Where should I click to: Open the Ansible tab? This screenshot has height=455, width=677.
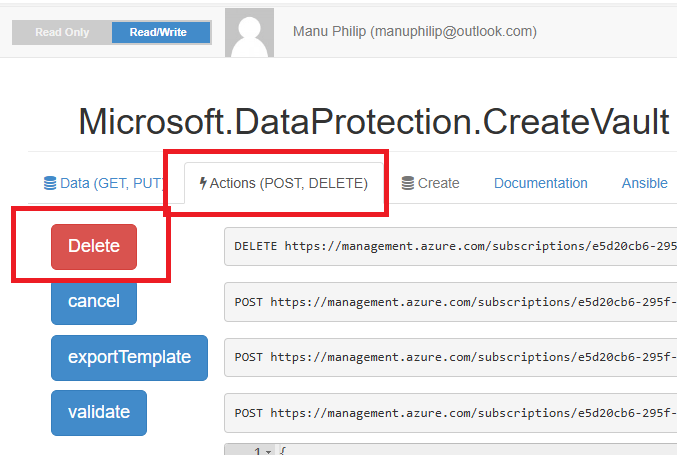point(645,183)
